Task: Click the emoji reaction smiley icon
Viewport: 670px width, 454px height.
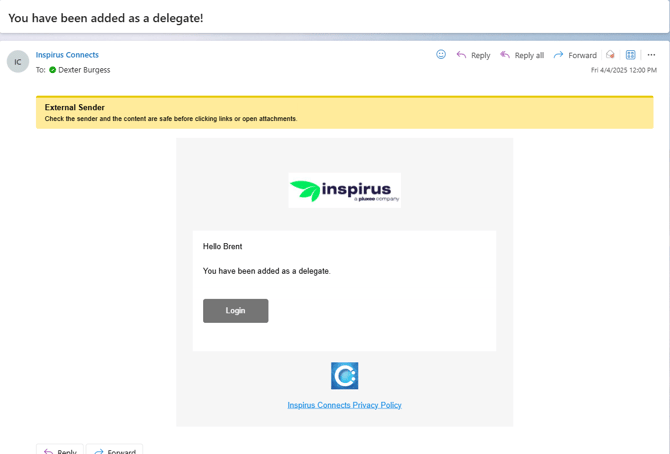Action: (441, 54)
